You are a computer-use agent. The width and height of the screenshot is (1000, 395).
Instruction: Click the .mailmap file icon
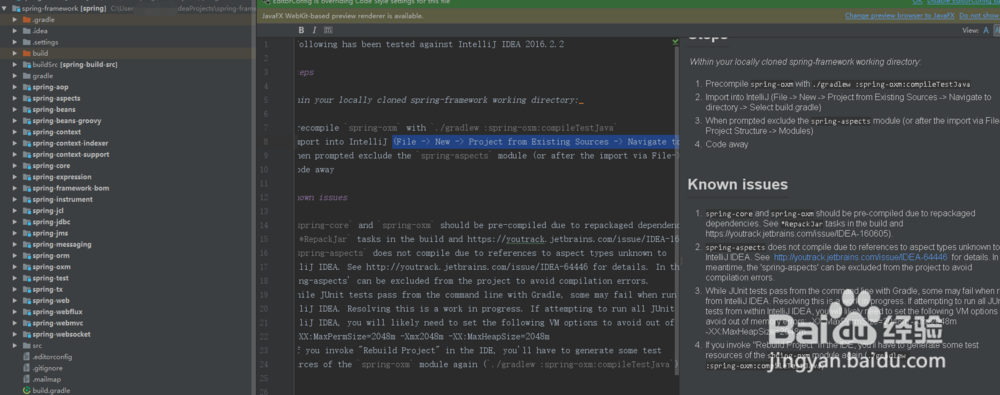tap(26, 379)
